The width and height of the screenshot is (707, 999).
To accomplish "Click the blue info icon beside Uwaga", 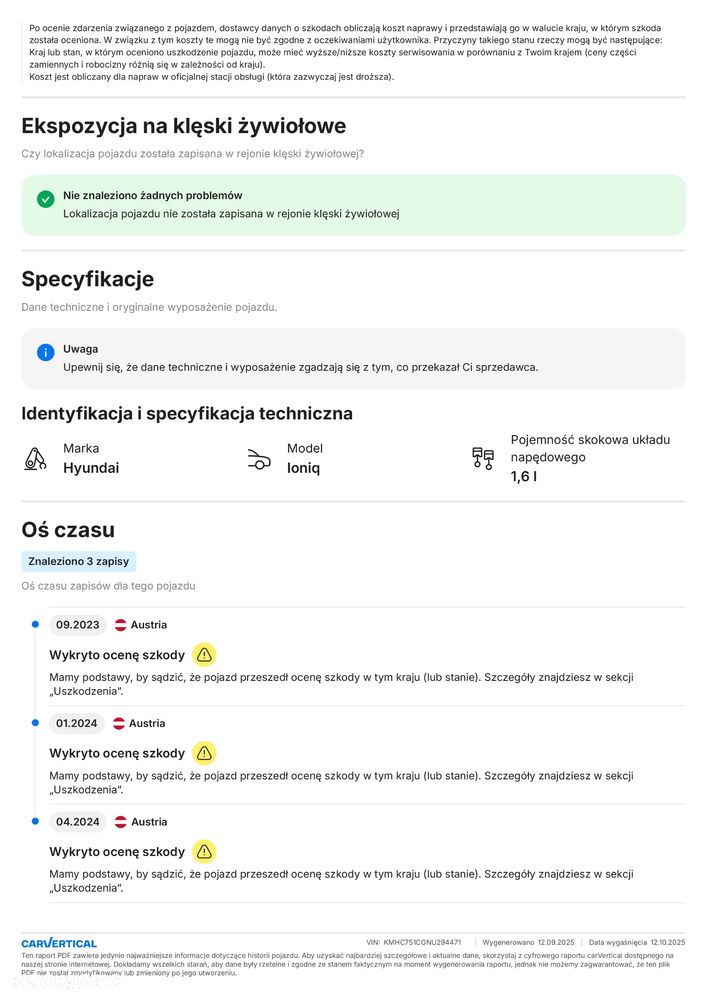I will point(45,352).
